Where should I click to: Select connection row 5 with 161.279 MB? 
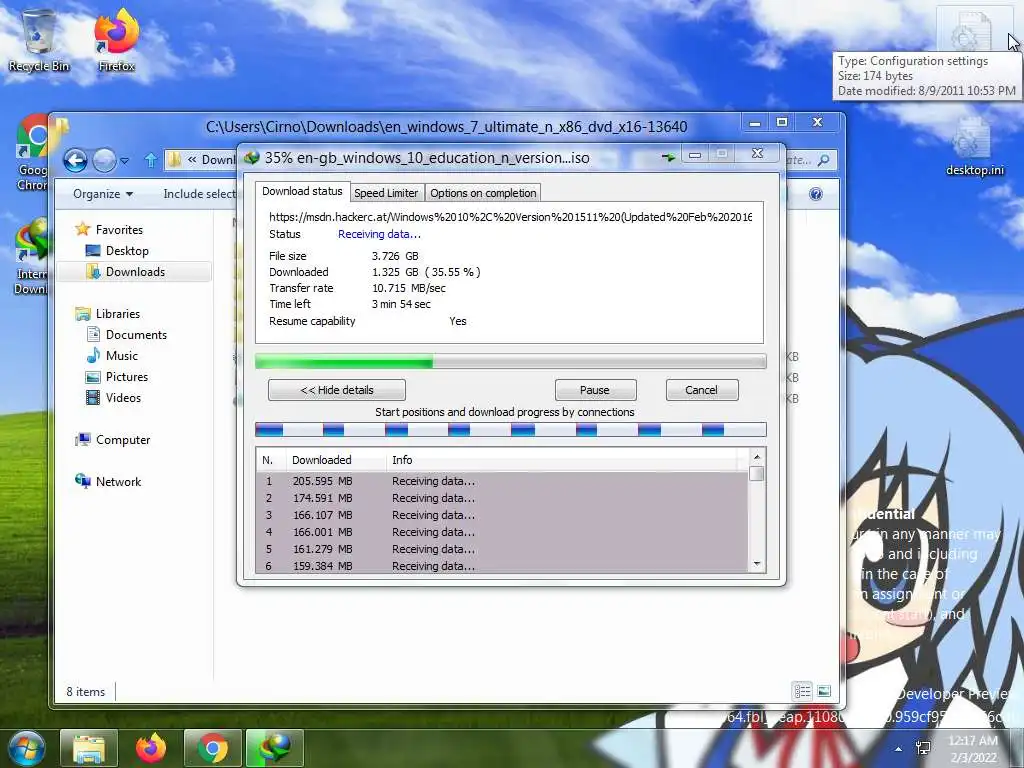[502, 549]
